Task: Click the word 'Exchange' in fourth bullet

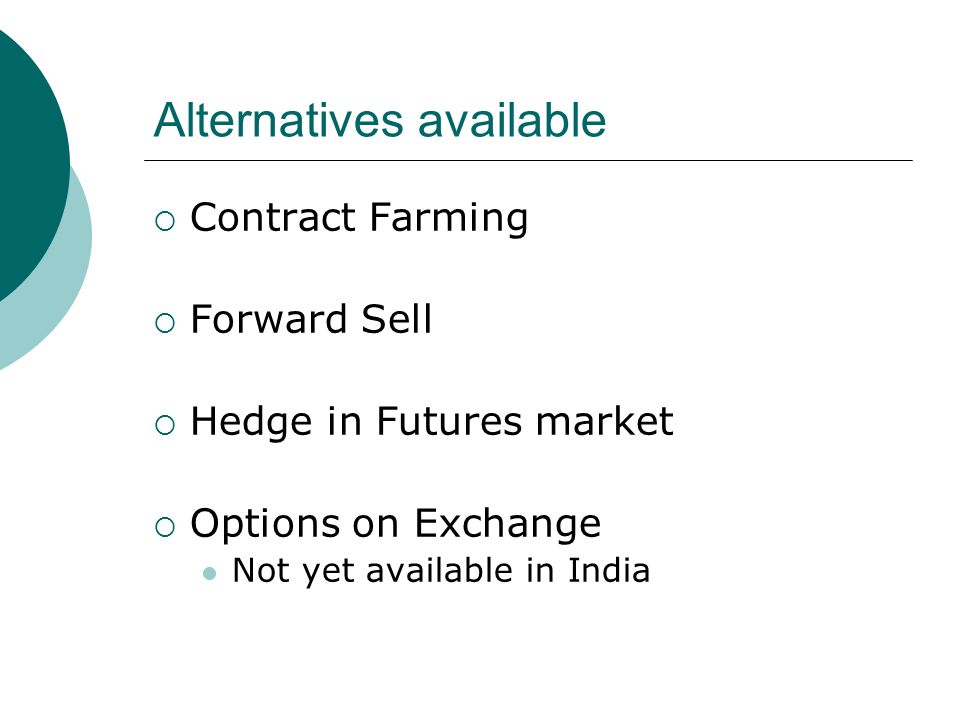Action: point(508,525)
